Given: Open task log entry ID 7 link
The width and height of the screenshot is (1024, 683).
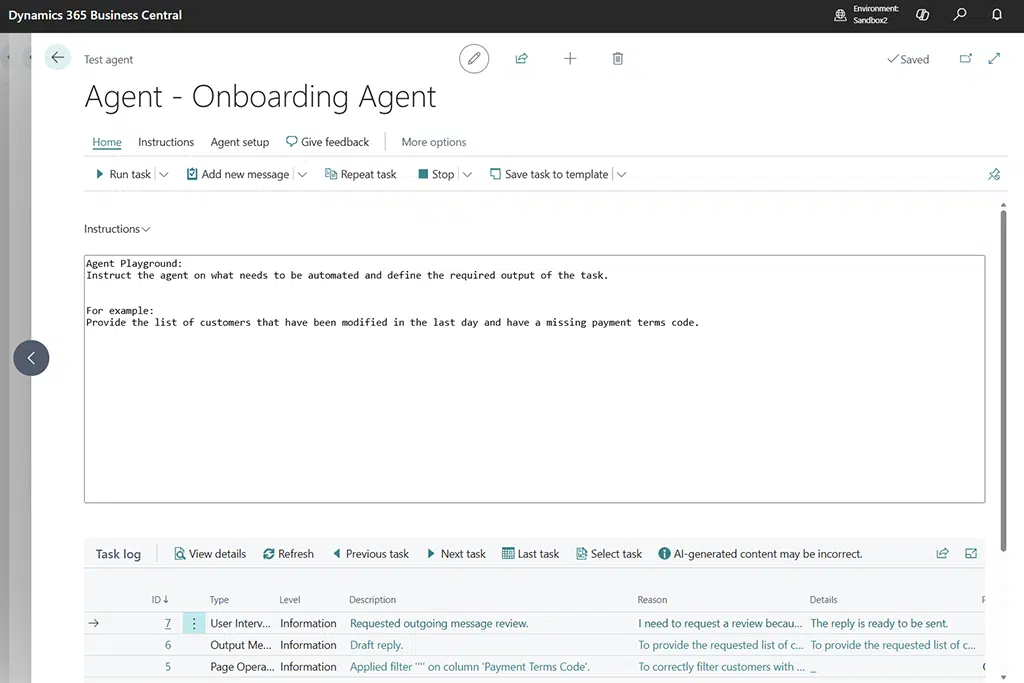Looking at the screenshot, I should tap(168, 624).
